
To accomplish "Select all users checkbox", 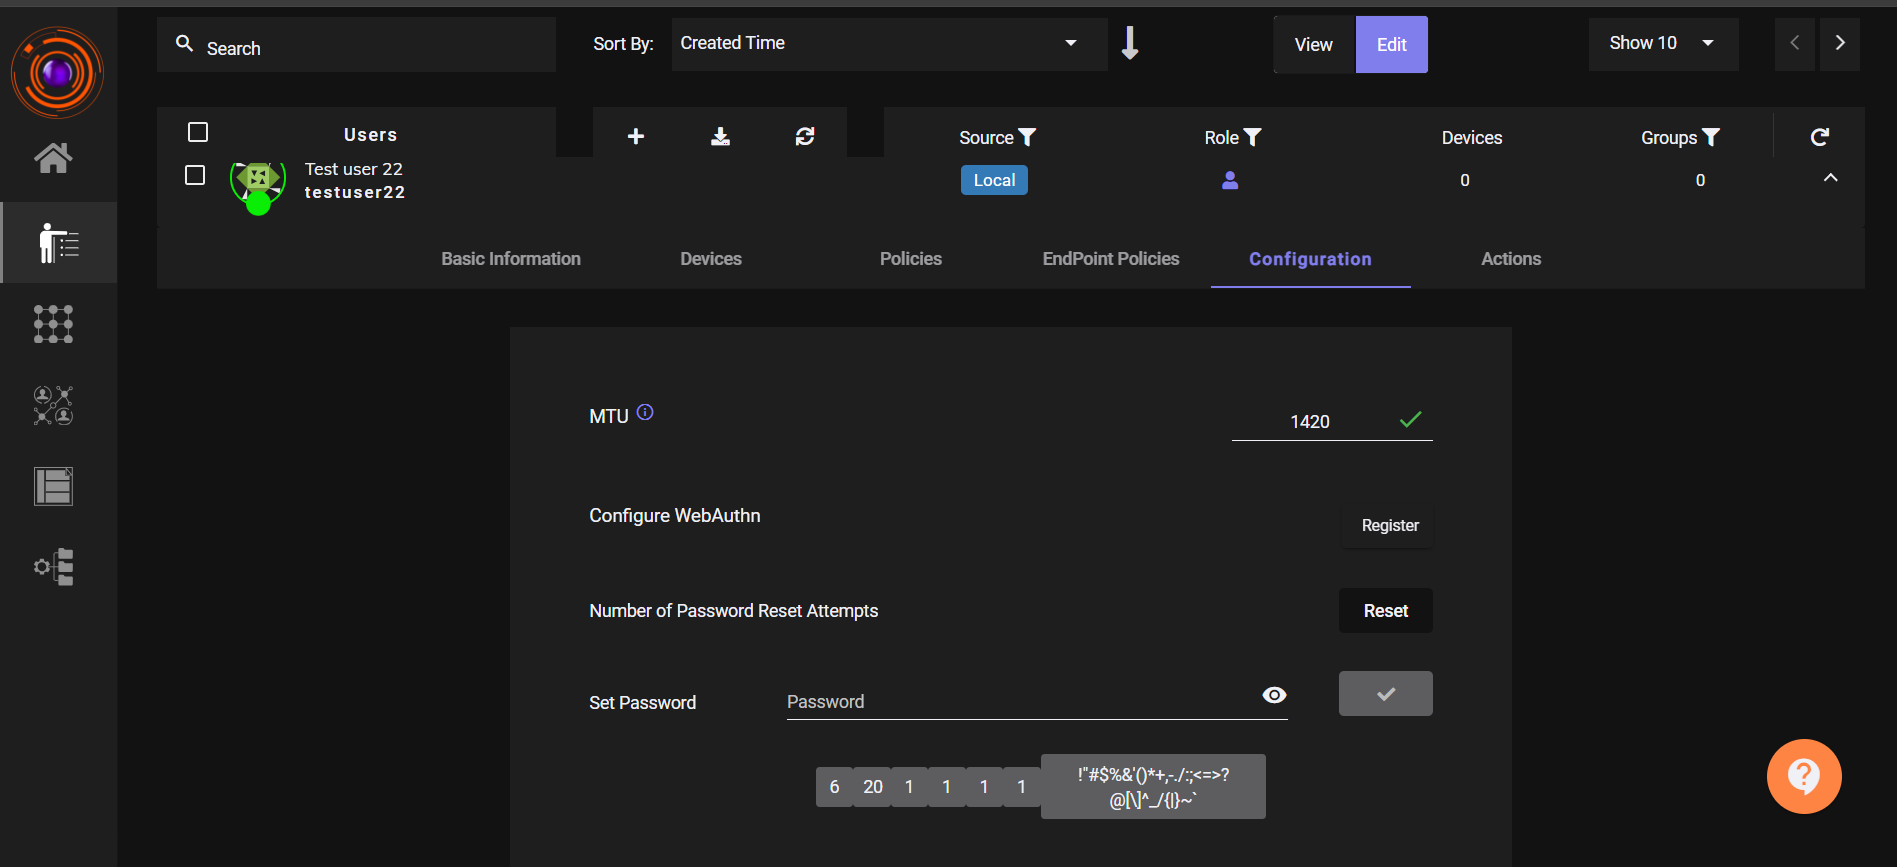I will 198,132.
